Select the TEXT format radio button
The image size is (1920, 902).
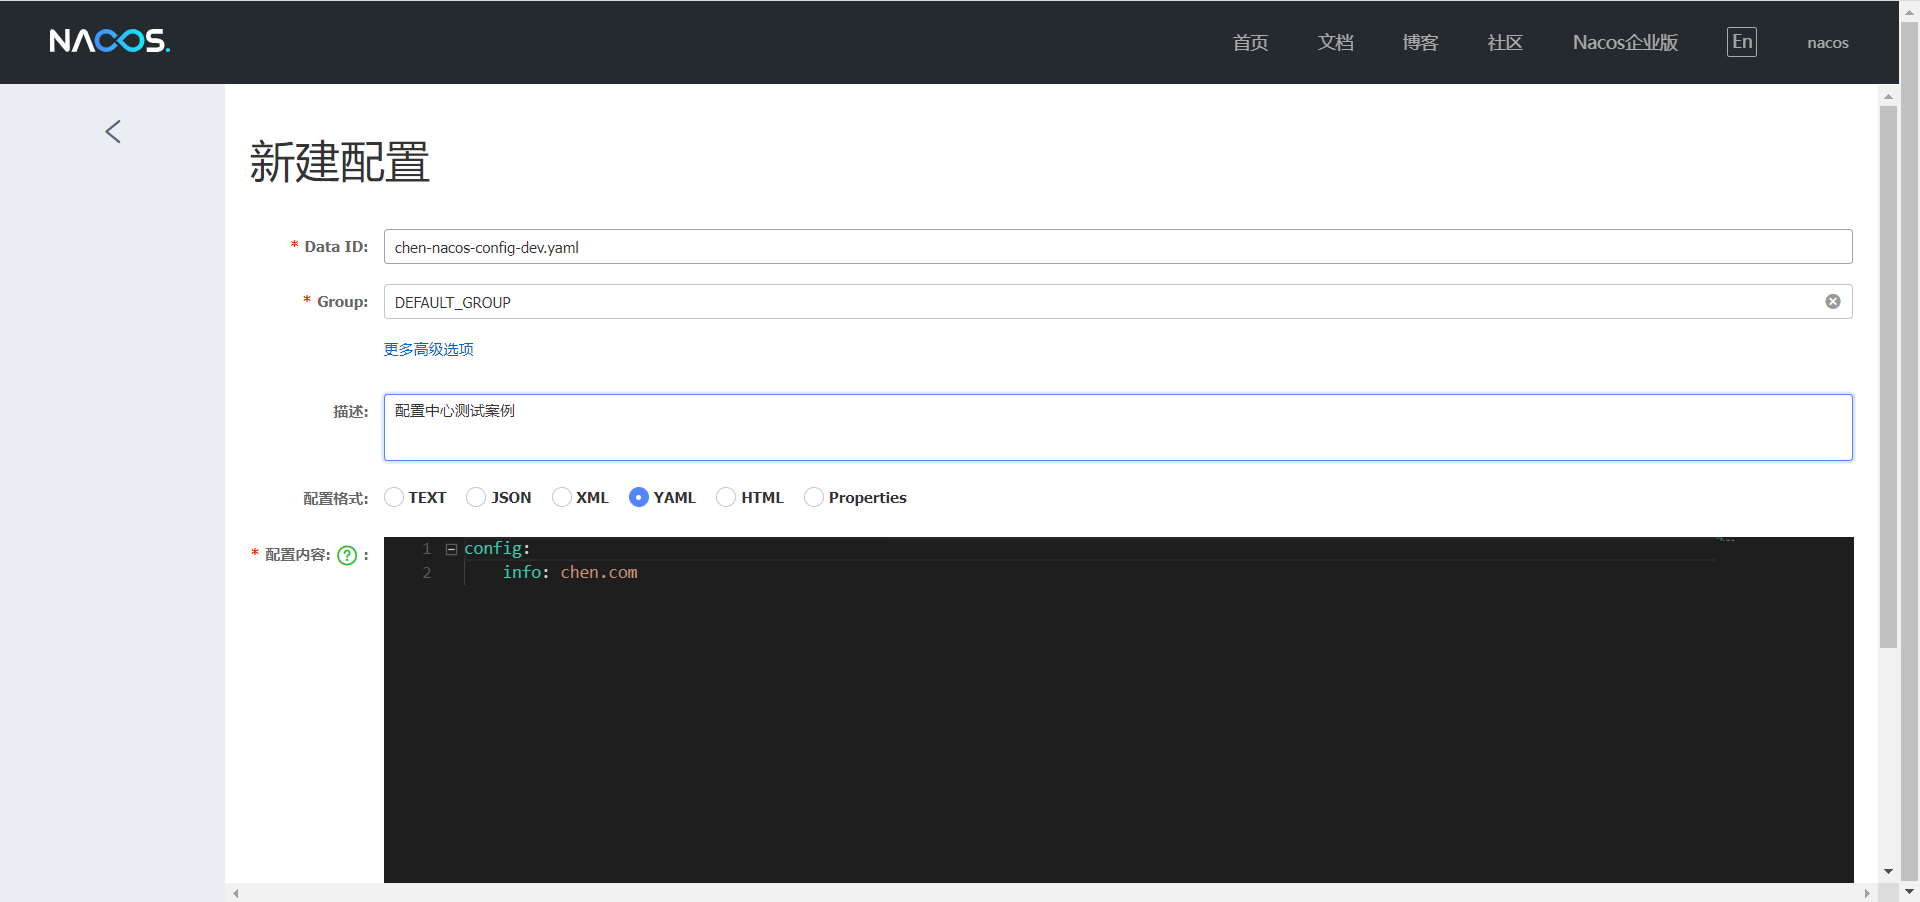(394, 497)
